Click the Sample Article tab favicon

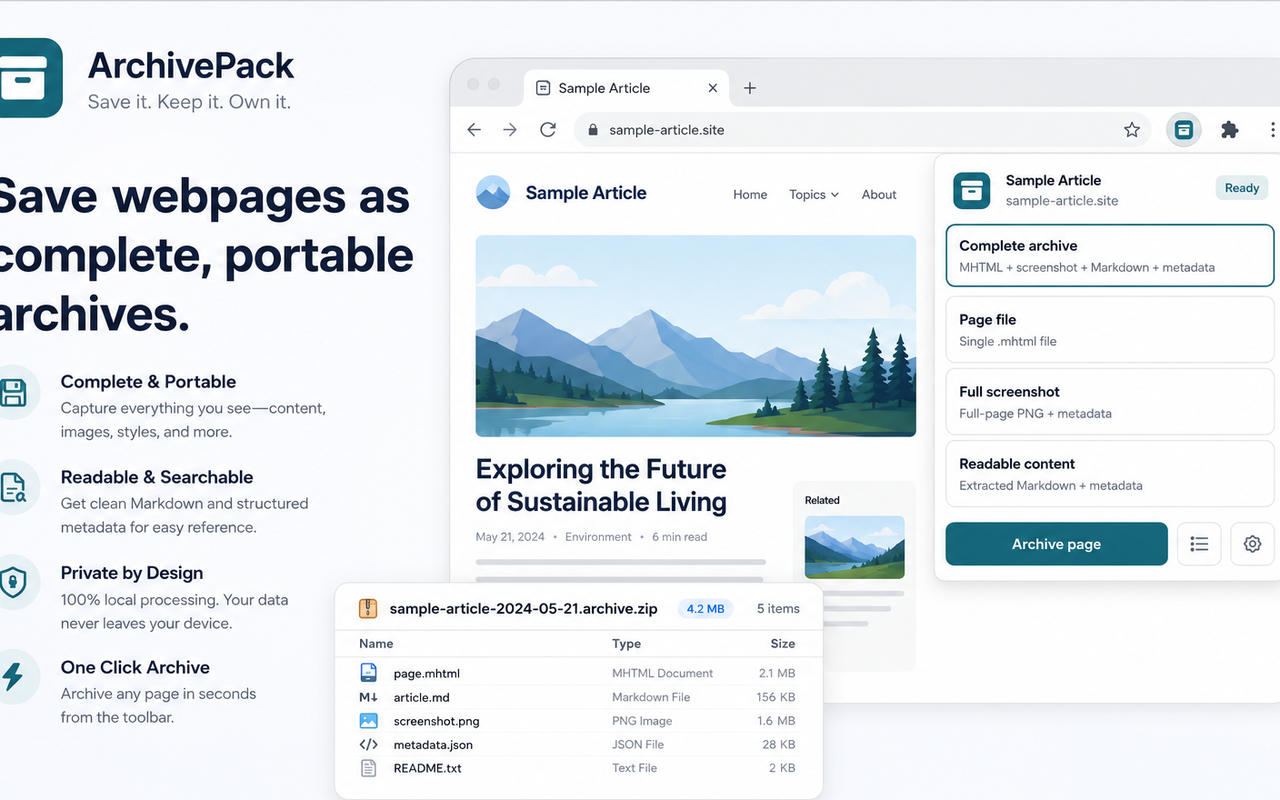[x=543, y=88]
